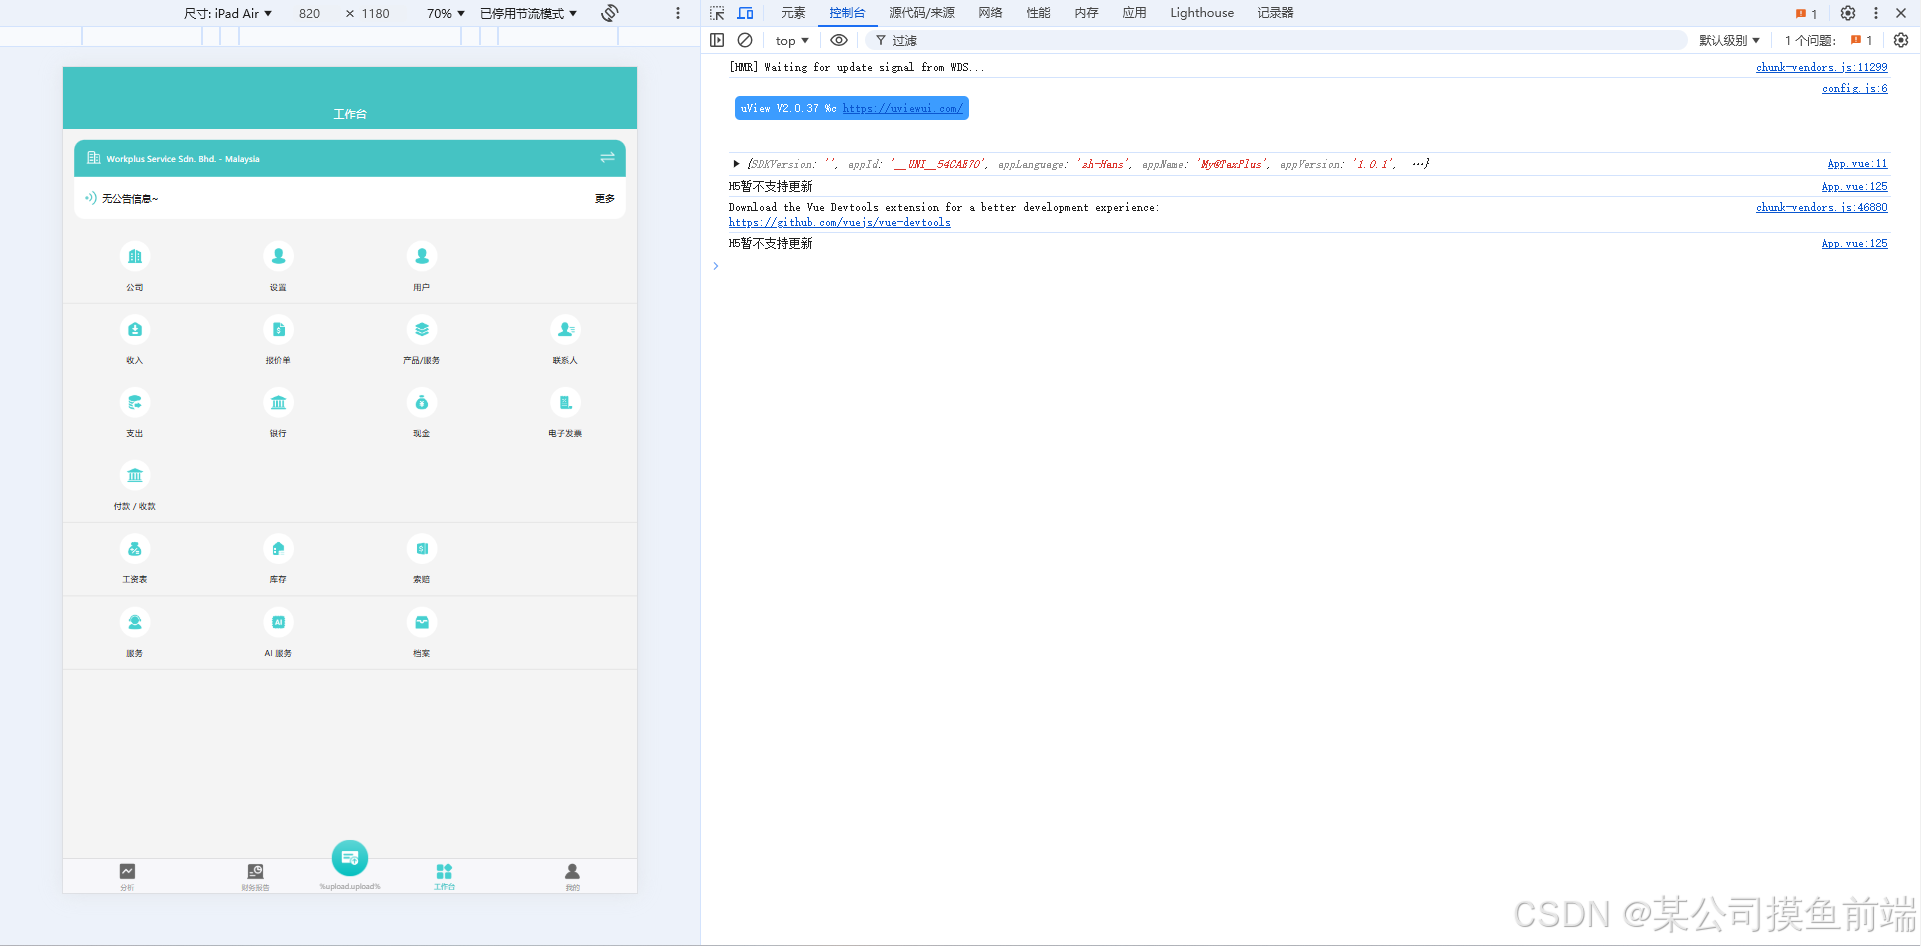Click the Workplus Service Sdn. Bhd. company bar

click(350, 158)
